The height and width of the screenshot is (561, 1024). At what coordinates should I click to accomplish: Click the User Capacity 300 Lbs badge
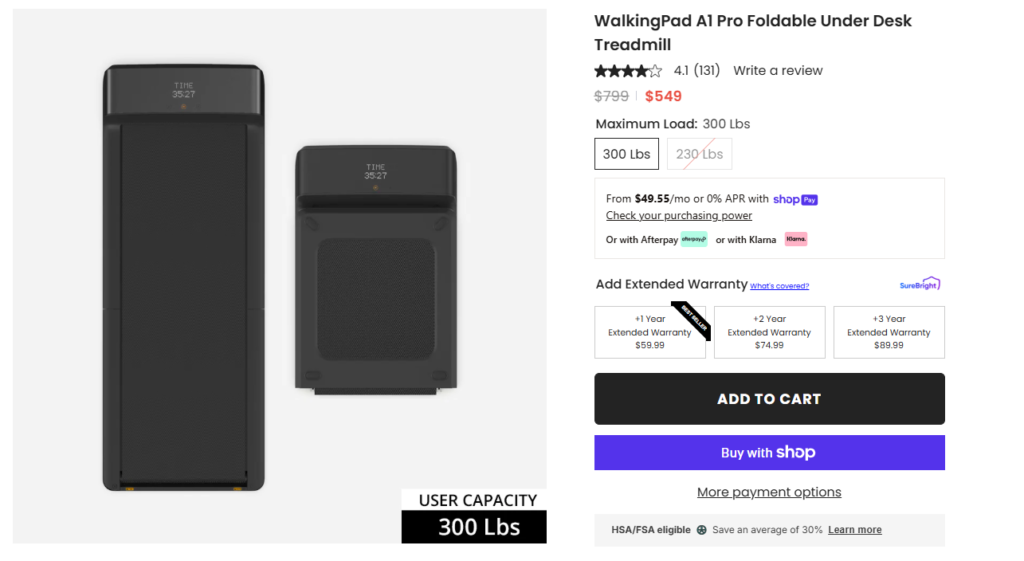coord(474,516)
